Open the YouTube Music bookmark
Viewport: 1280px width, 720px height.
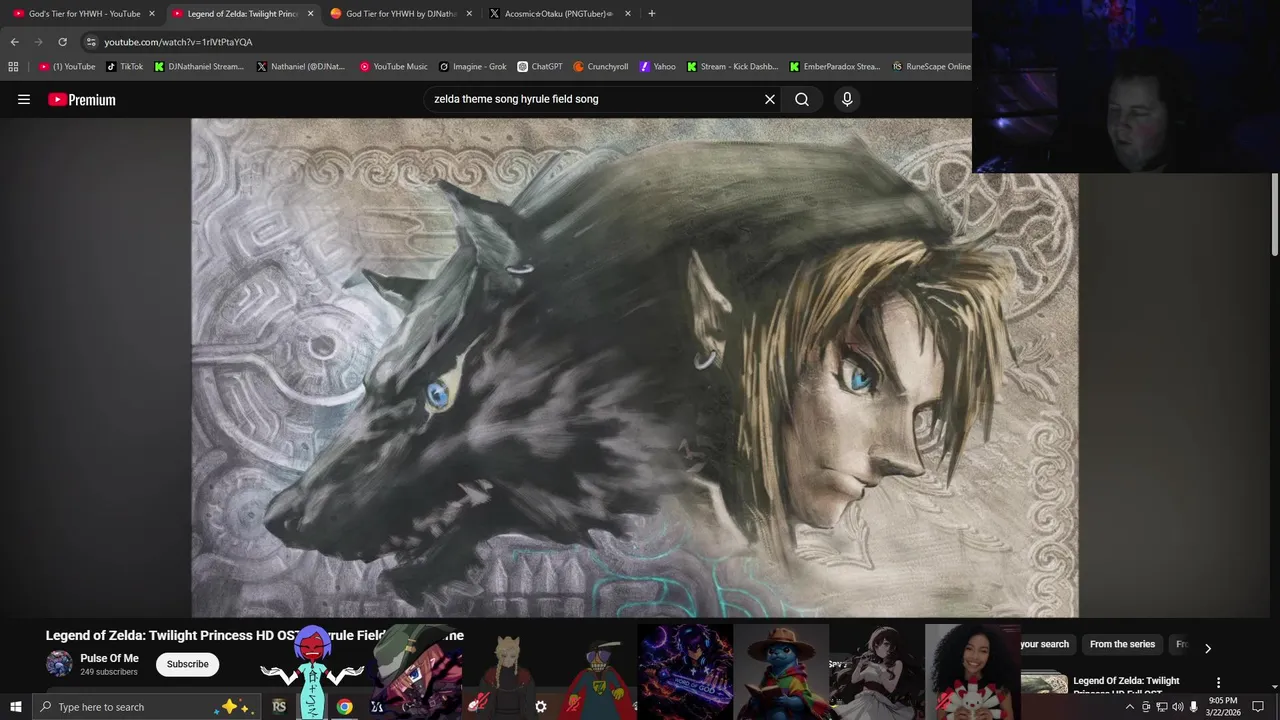[393, 67]
